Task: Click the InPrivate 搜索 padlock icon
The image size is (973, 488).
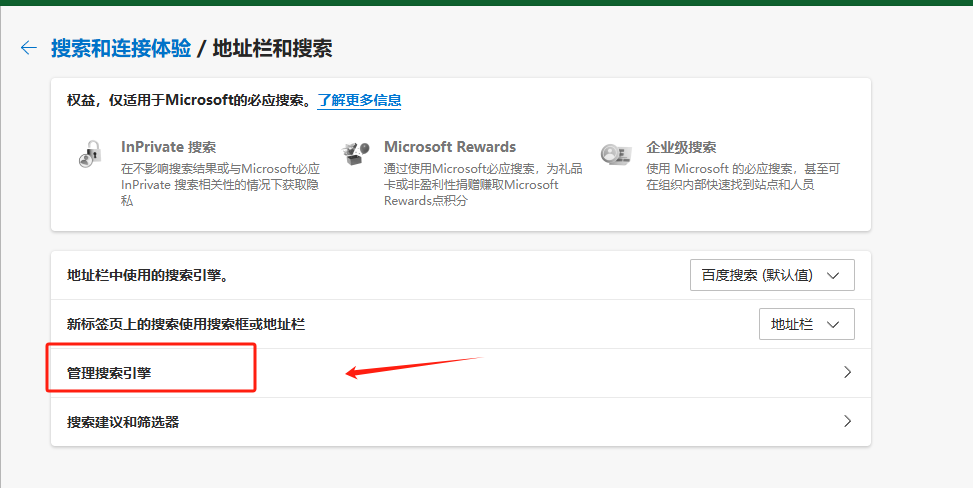Action: pos(90,153)
